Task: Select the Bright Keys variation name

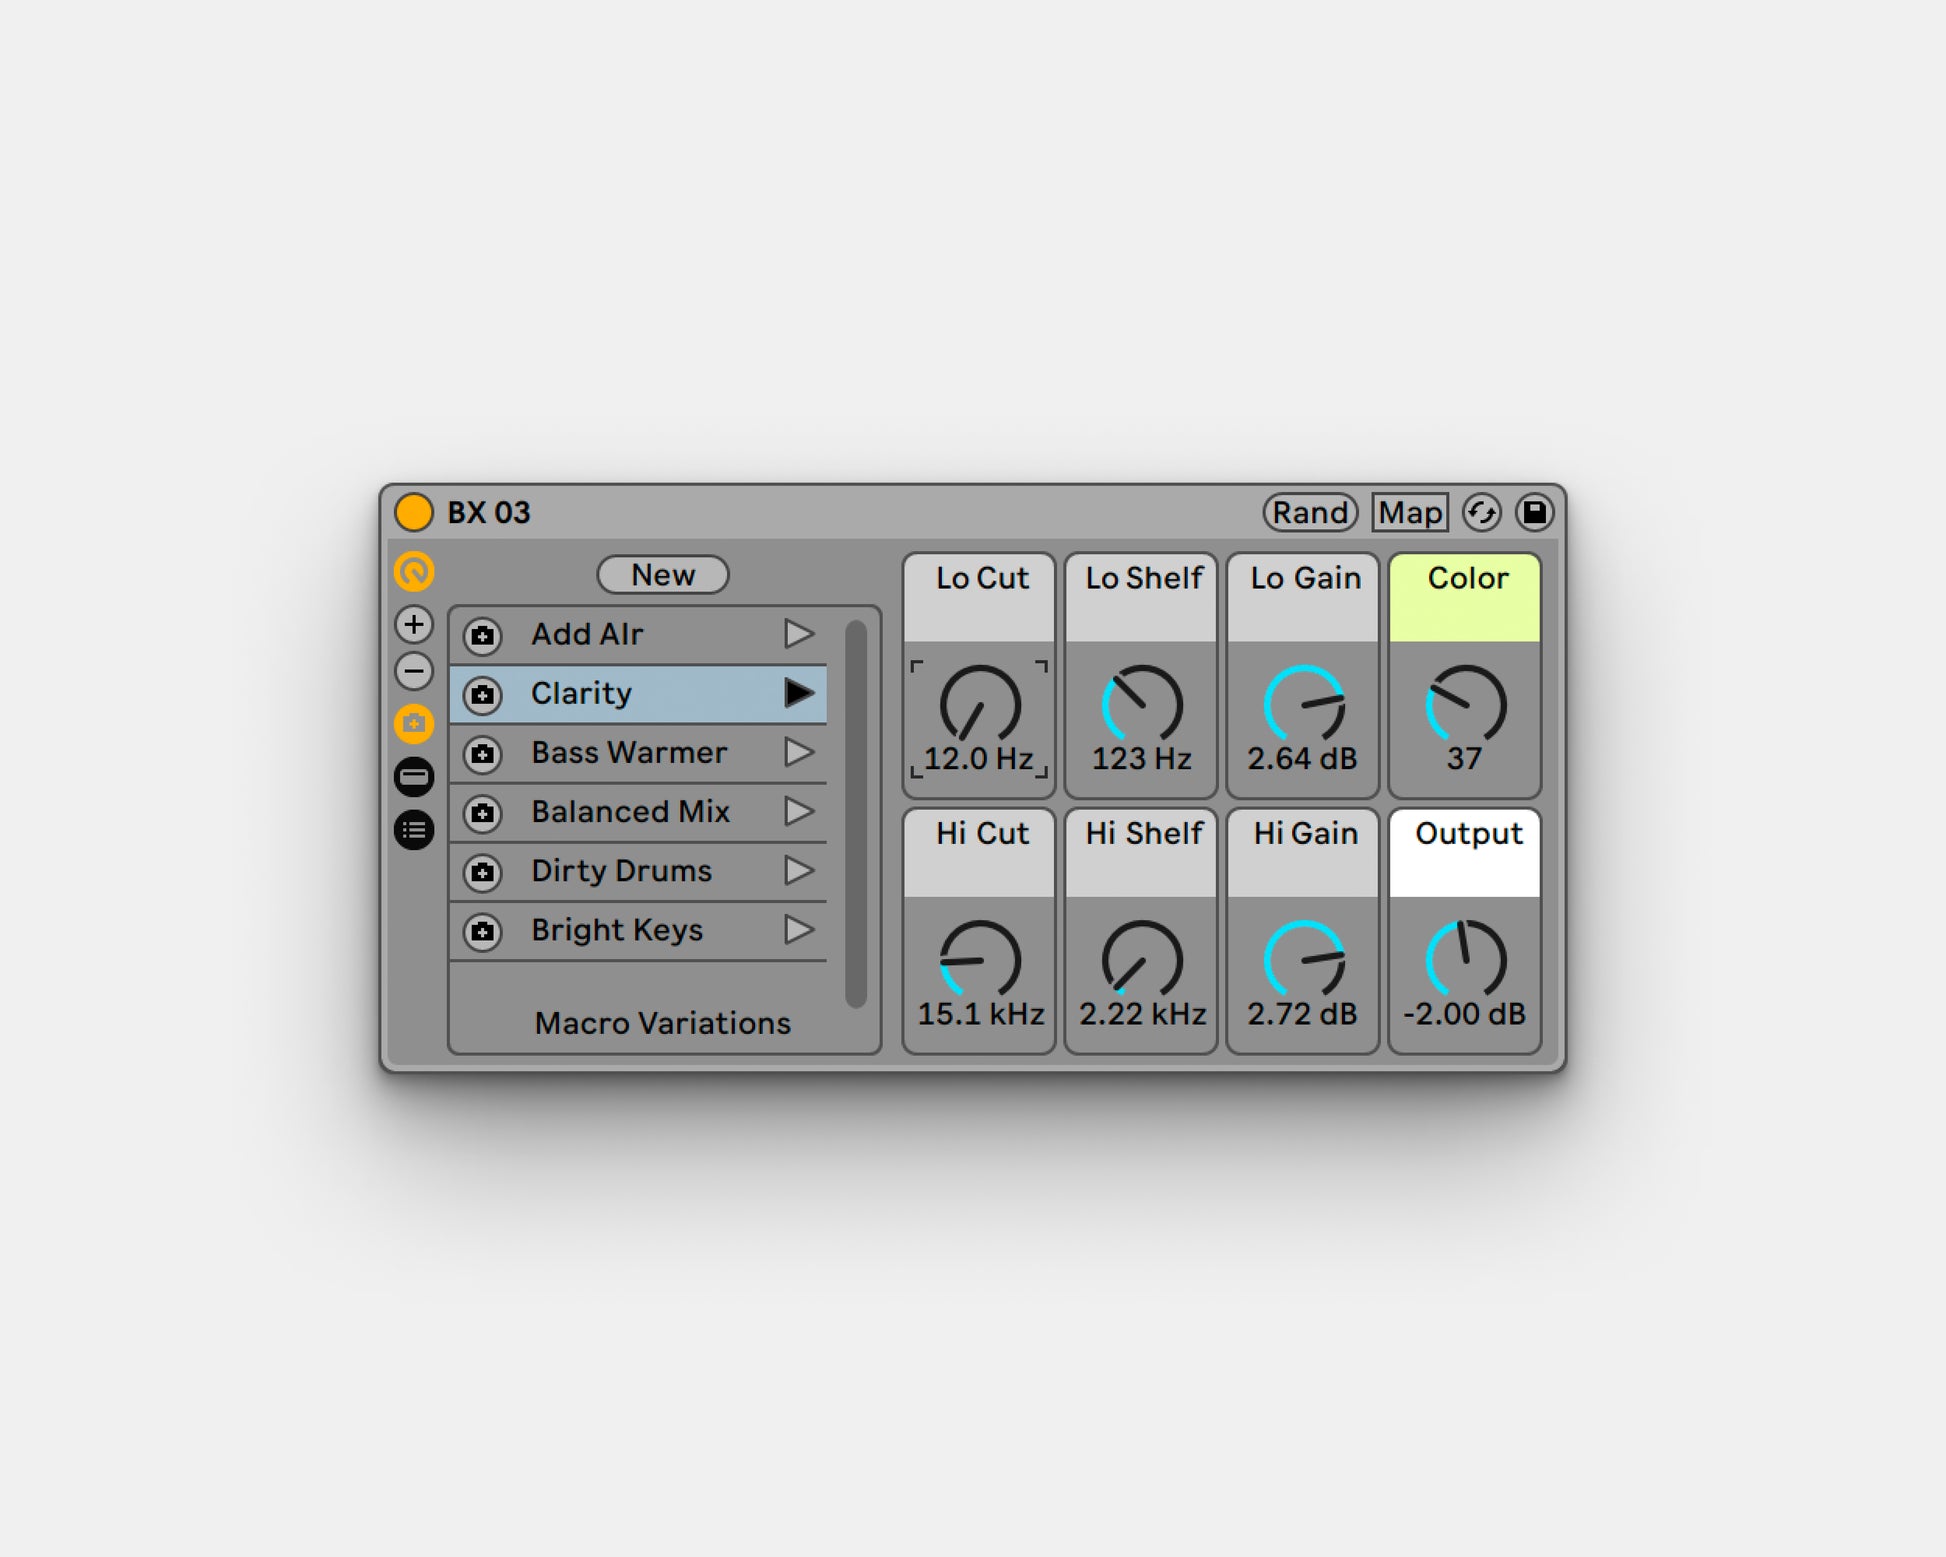Action: pos(617,929)
